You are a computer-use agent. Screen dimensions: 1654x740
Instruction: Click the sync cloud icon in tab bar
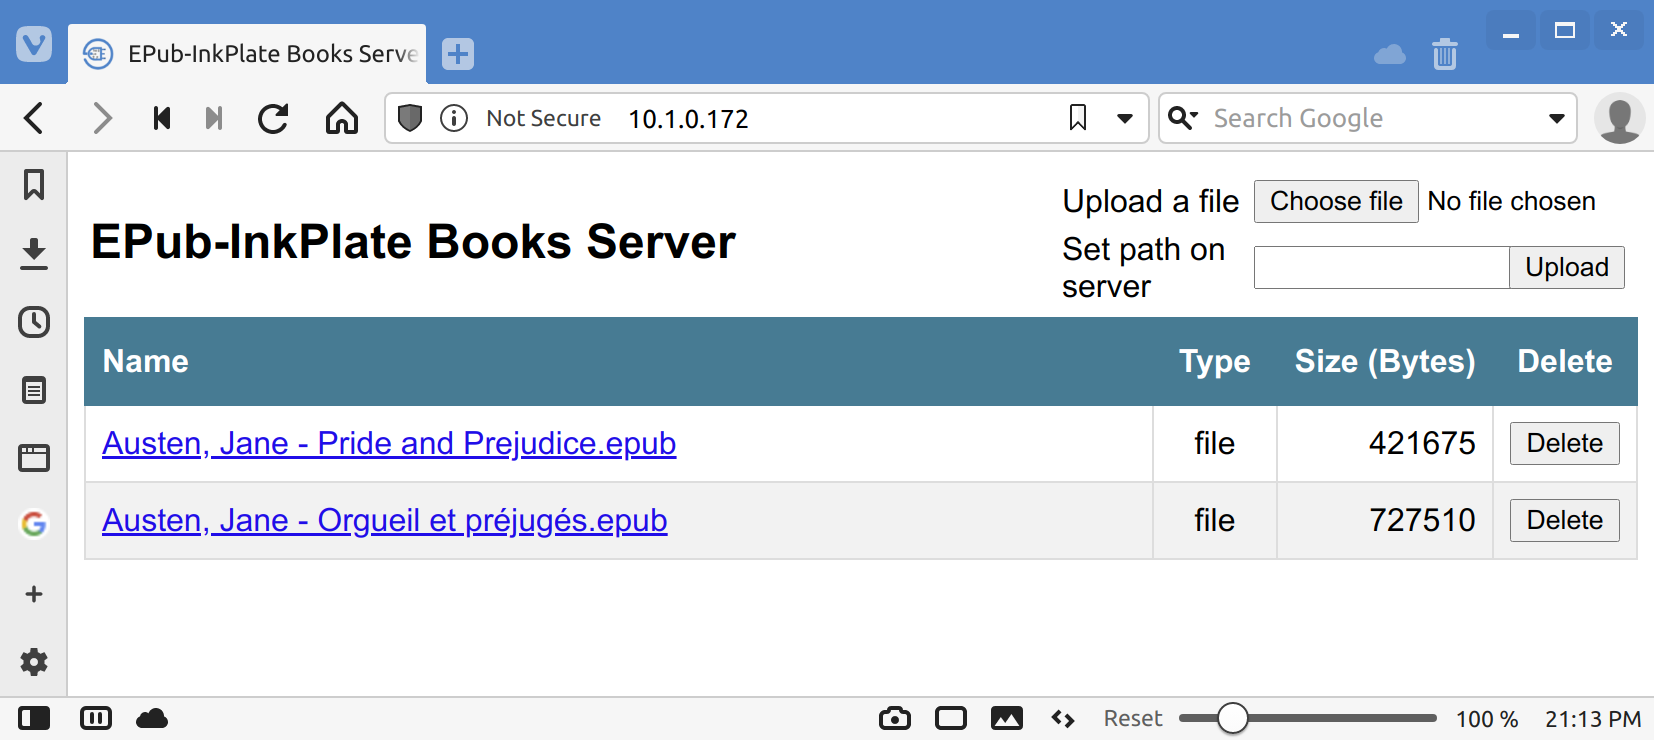[1390, 54]
